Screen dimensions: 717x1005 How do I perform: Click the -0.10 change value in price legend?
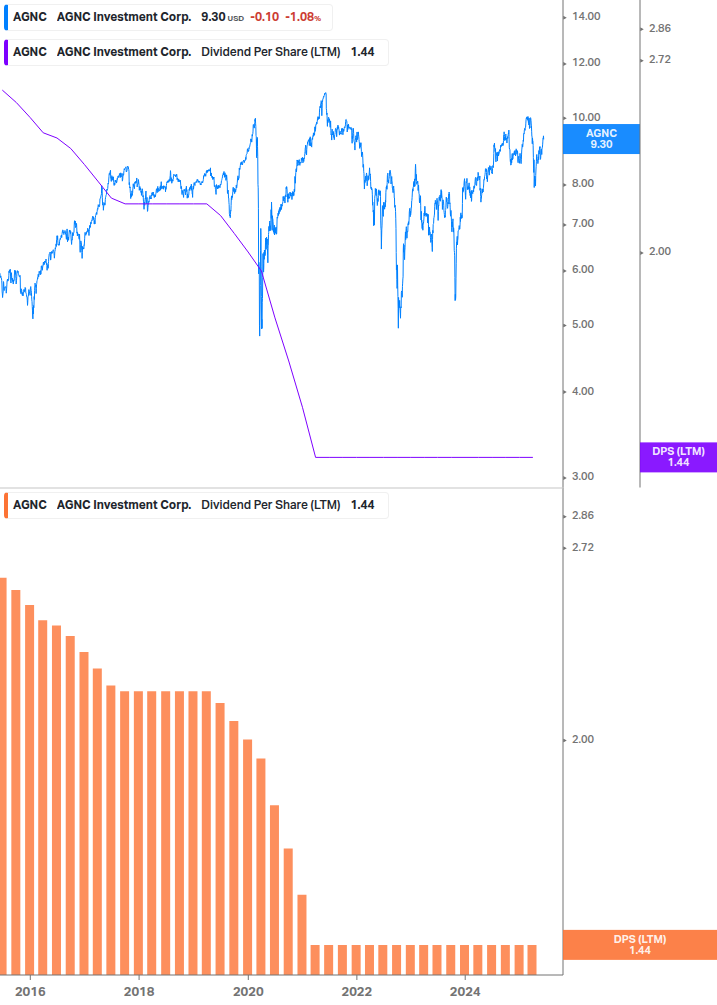point(265,17)
